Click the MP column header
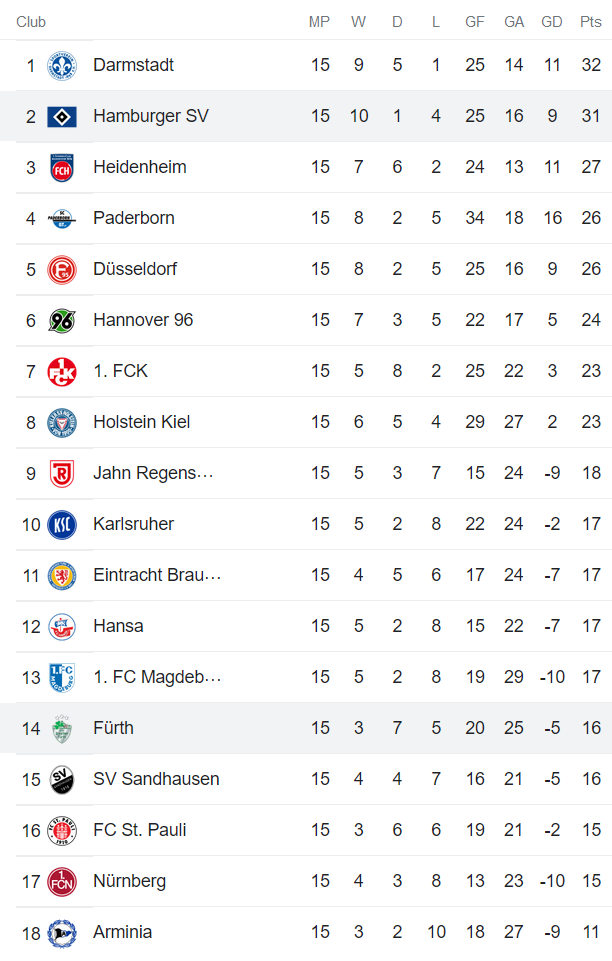 point(319,22)
